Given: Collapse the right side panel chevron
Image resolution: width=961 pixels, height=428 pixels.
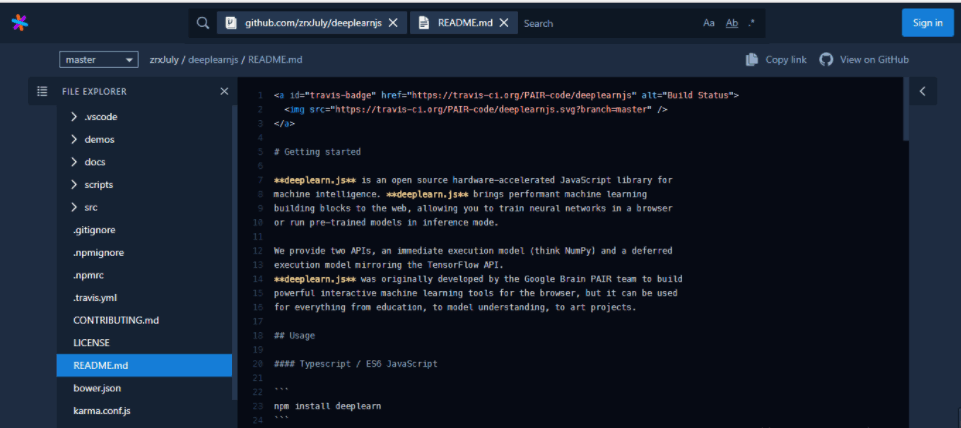Looking at the screenshot, I should (x=922, y=91).
